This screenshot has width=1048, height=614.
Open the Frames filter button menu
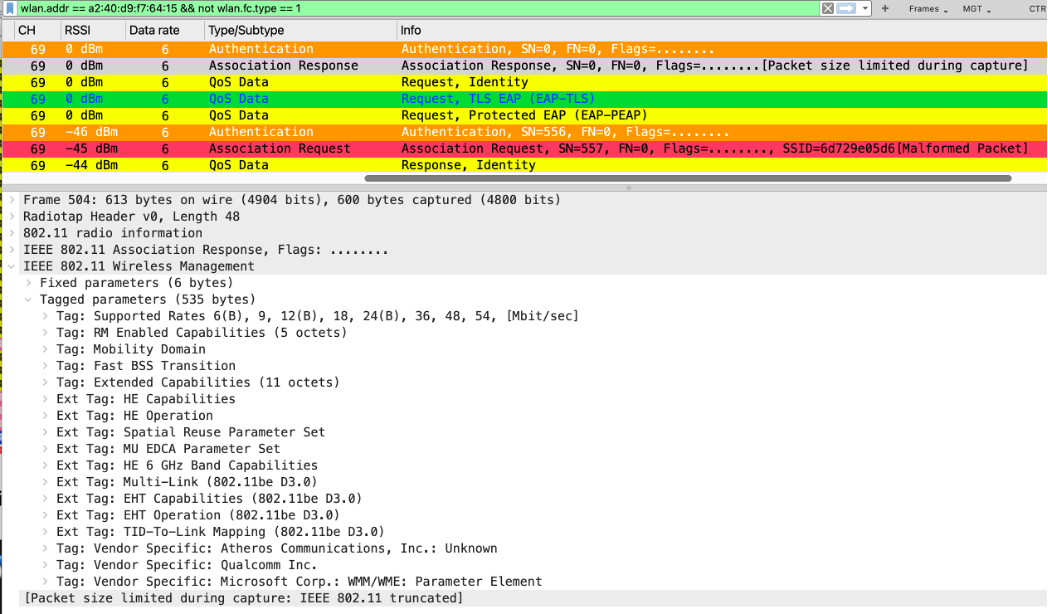point(925,9)
